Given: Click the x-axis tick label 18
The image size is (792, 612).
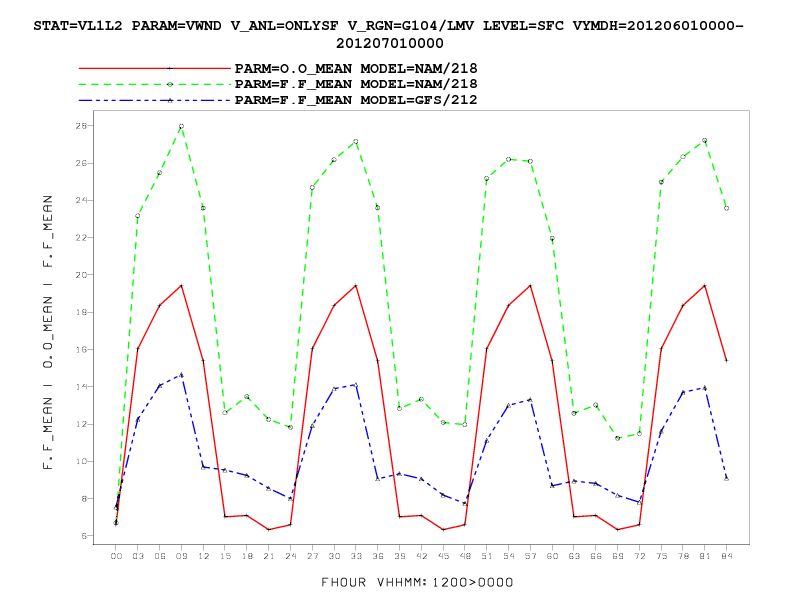Looking at the screenshot, I should tap(247, 556).
